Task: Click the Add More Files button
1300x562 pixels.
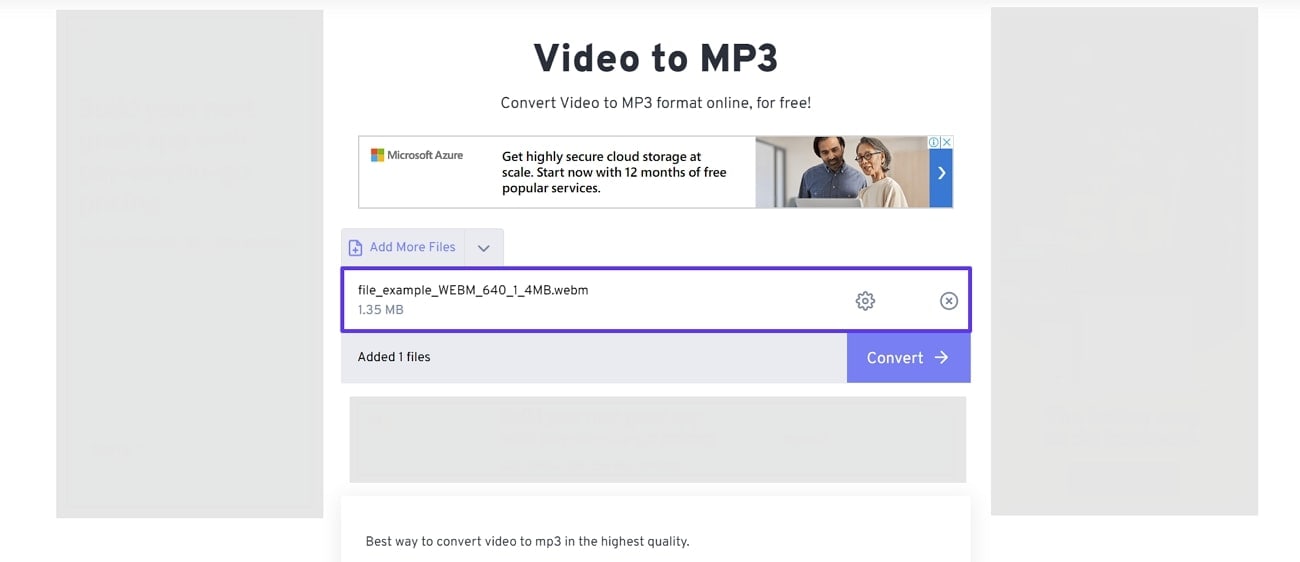Action: pyautogui.click(x=402, y=247)
